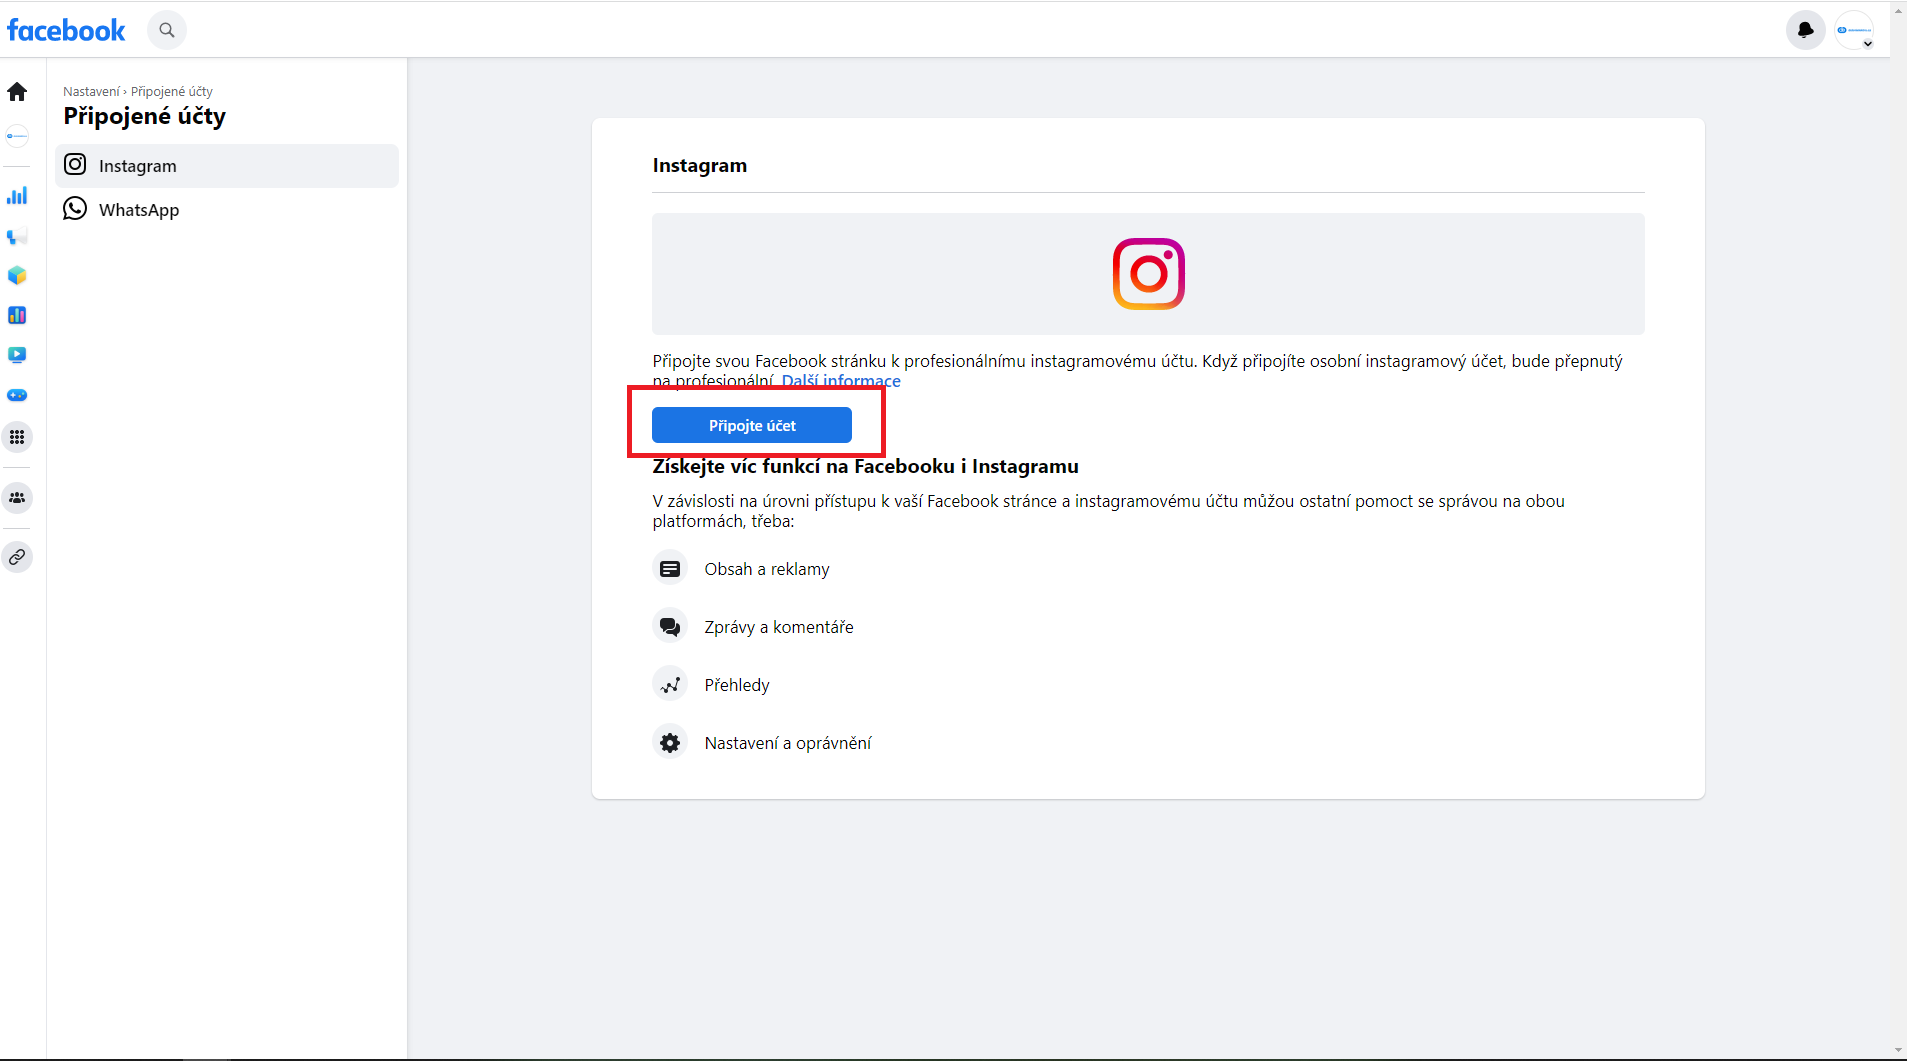
Task: Open the colored cube icon in the sidebar
Action: 17,276
